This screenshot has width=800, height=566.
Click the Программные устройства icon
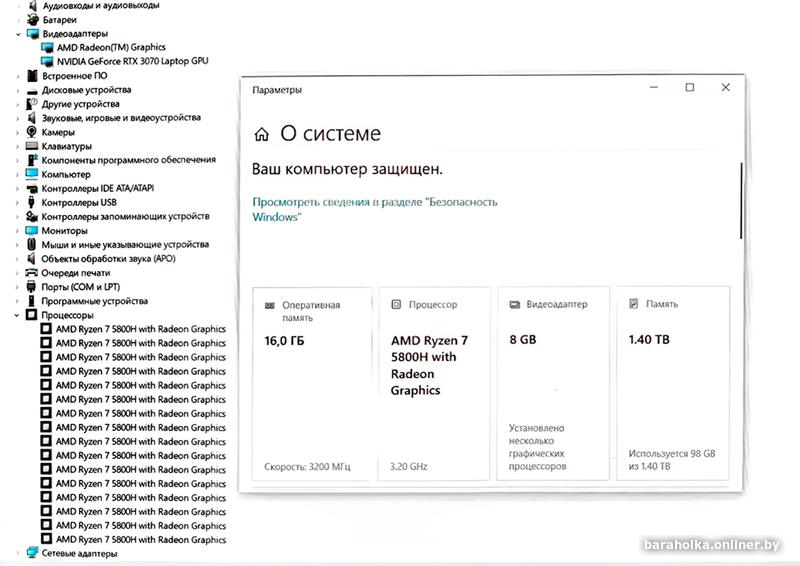(32, 301)
